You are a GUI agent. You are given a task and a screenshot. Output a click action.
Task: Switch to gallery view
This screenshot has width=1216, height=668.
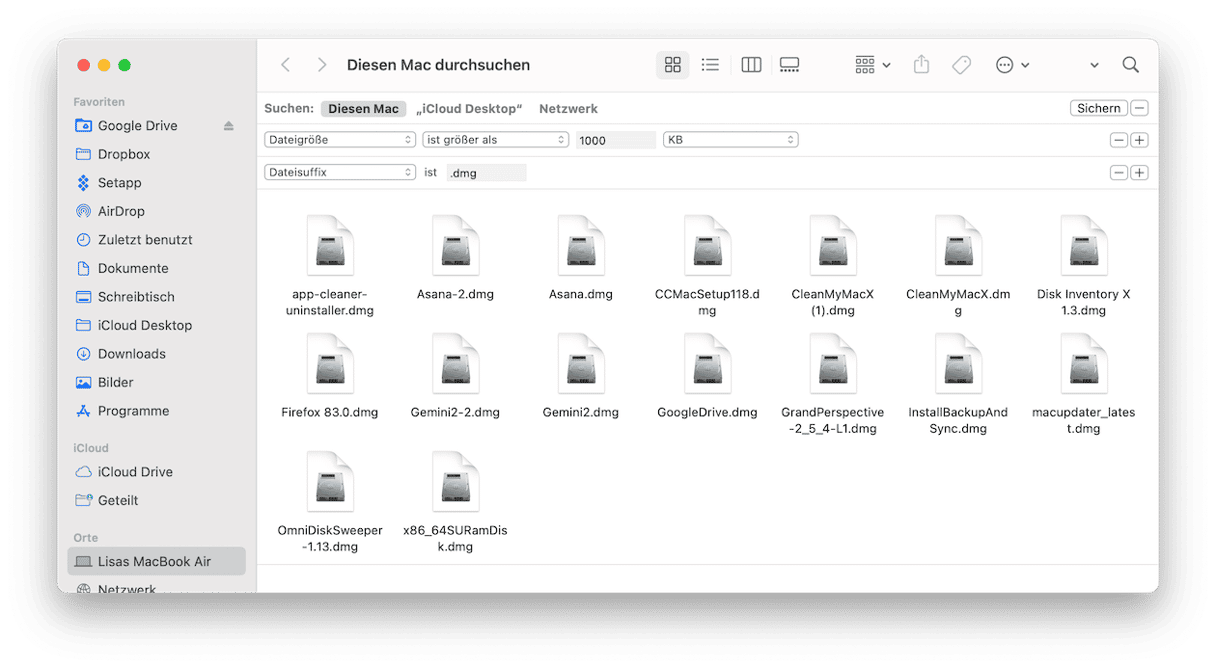tap(789, 65)
